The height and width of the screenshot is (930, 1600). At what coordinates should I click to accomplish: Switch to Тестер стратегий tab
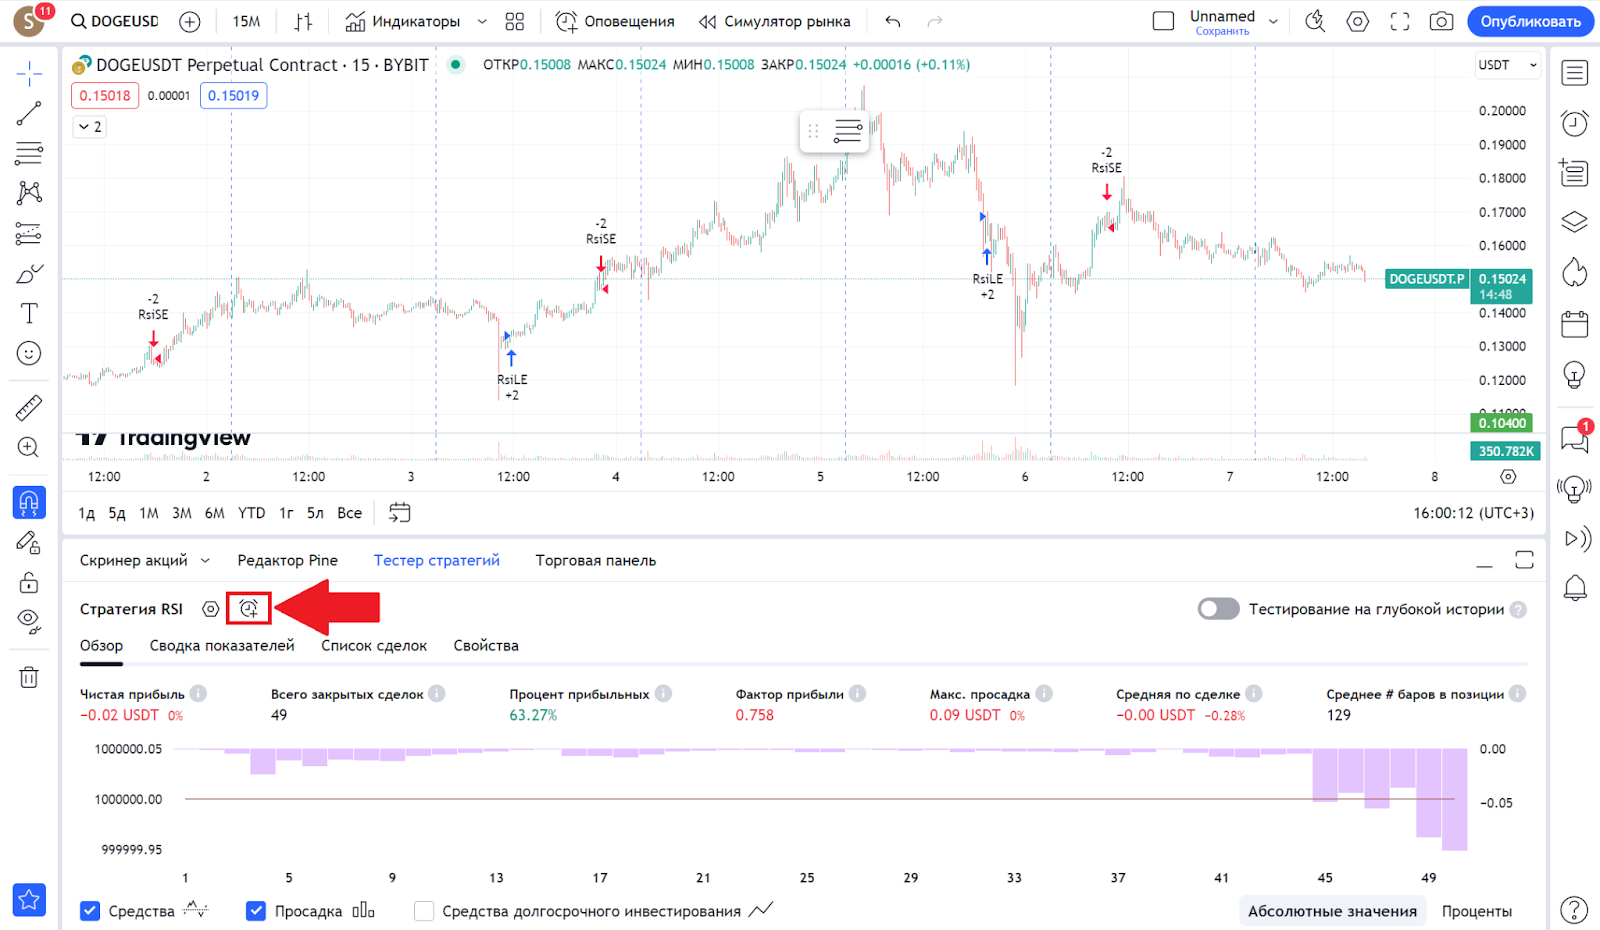point(437,560)
